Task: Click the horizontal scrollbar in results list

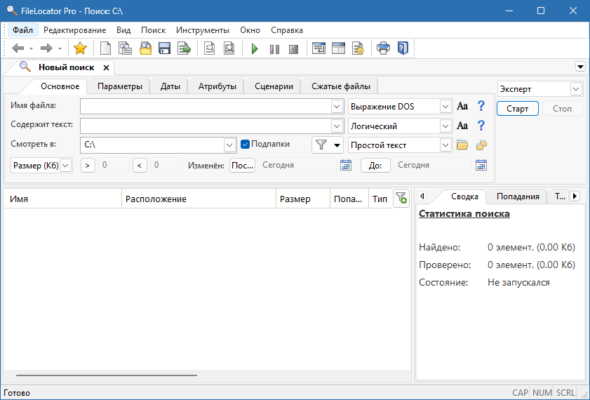Action: (106, 375)
